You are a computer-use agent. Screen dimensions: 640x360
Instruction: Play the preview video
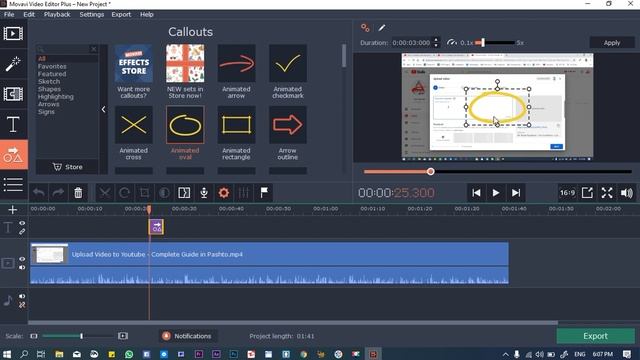tap(496, 193)
